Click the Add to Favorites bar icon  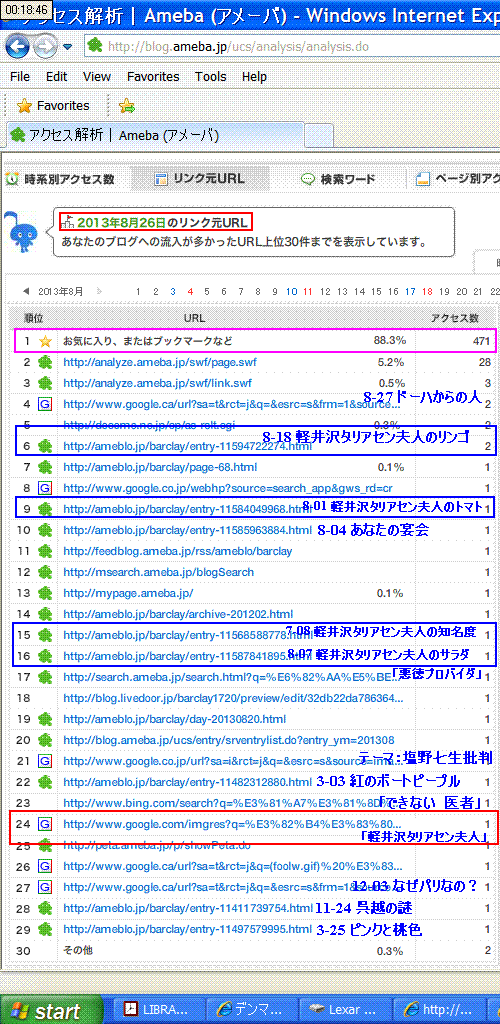coord(127,105)
